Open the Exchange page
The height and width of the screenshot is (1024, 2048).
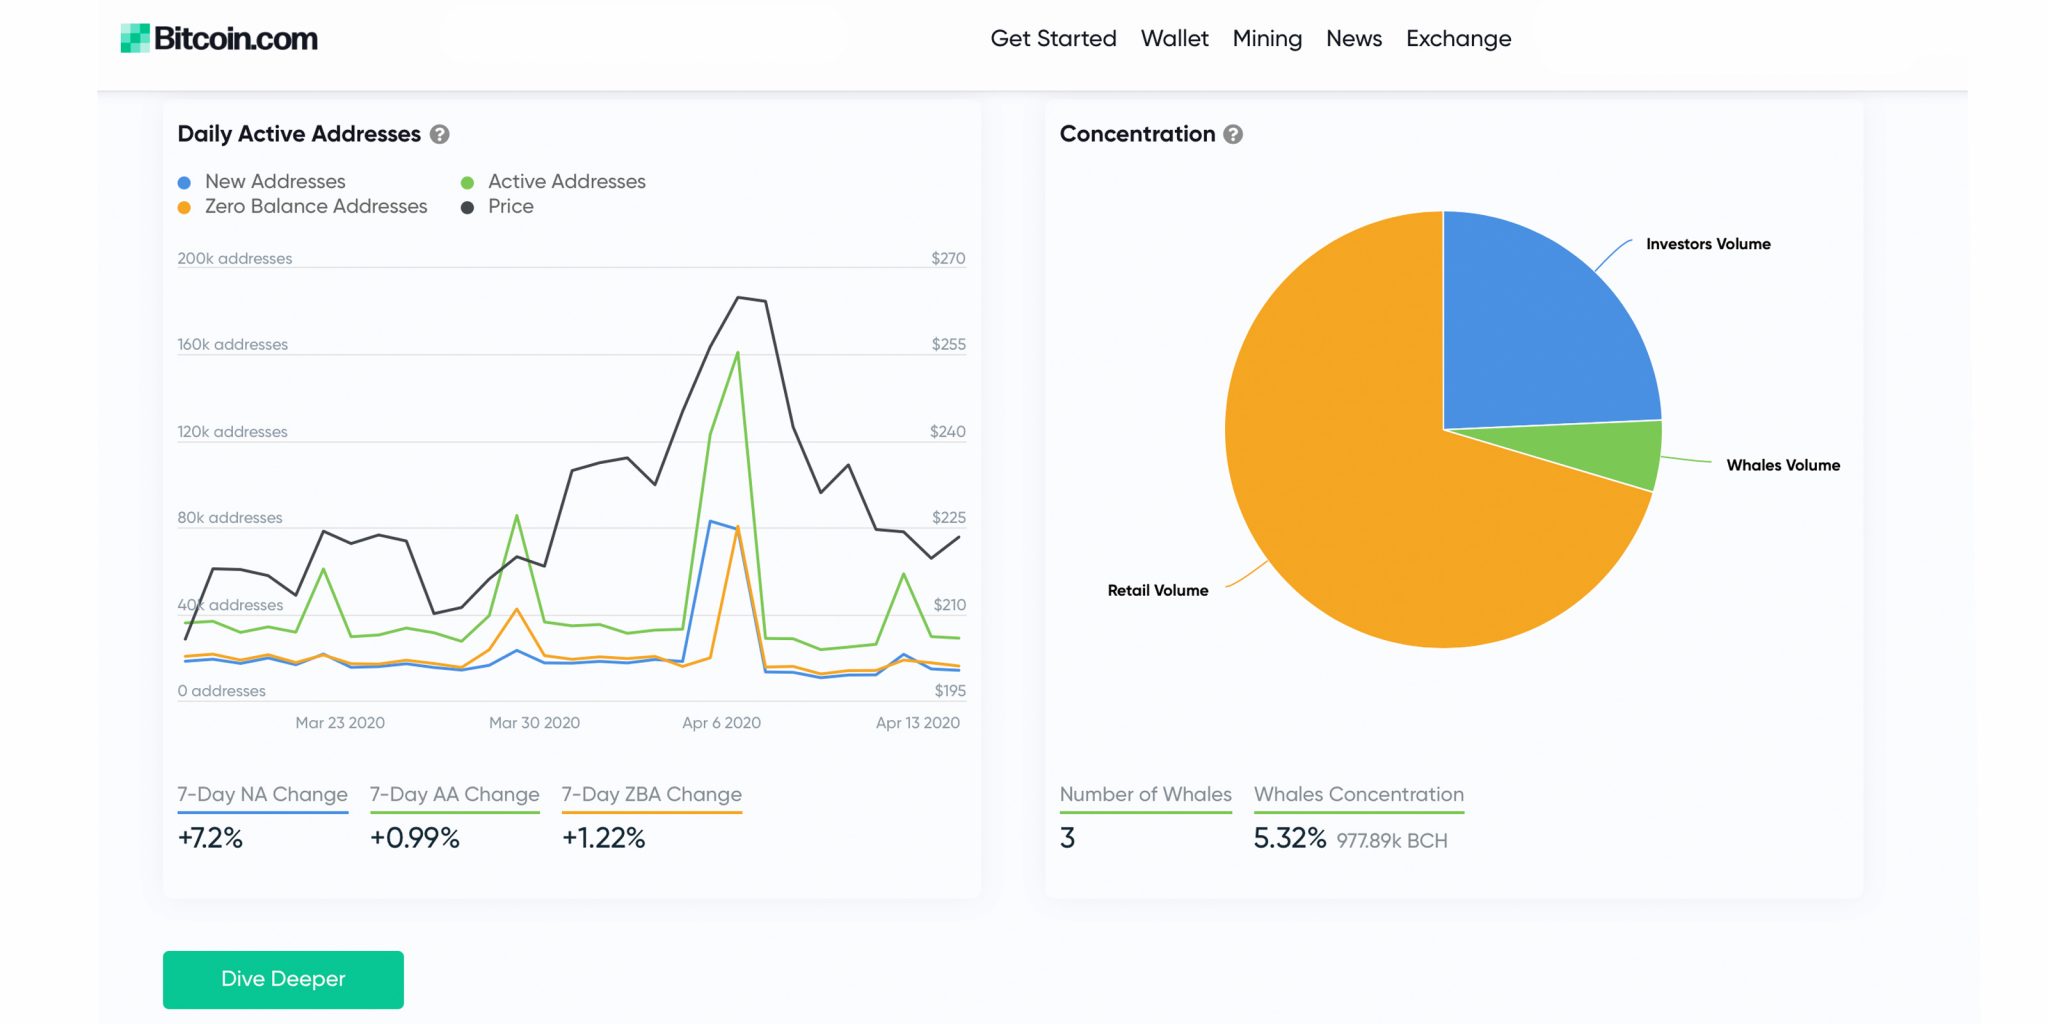1458,39
